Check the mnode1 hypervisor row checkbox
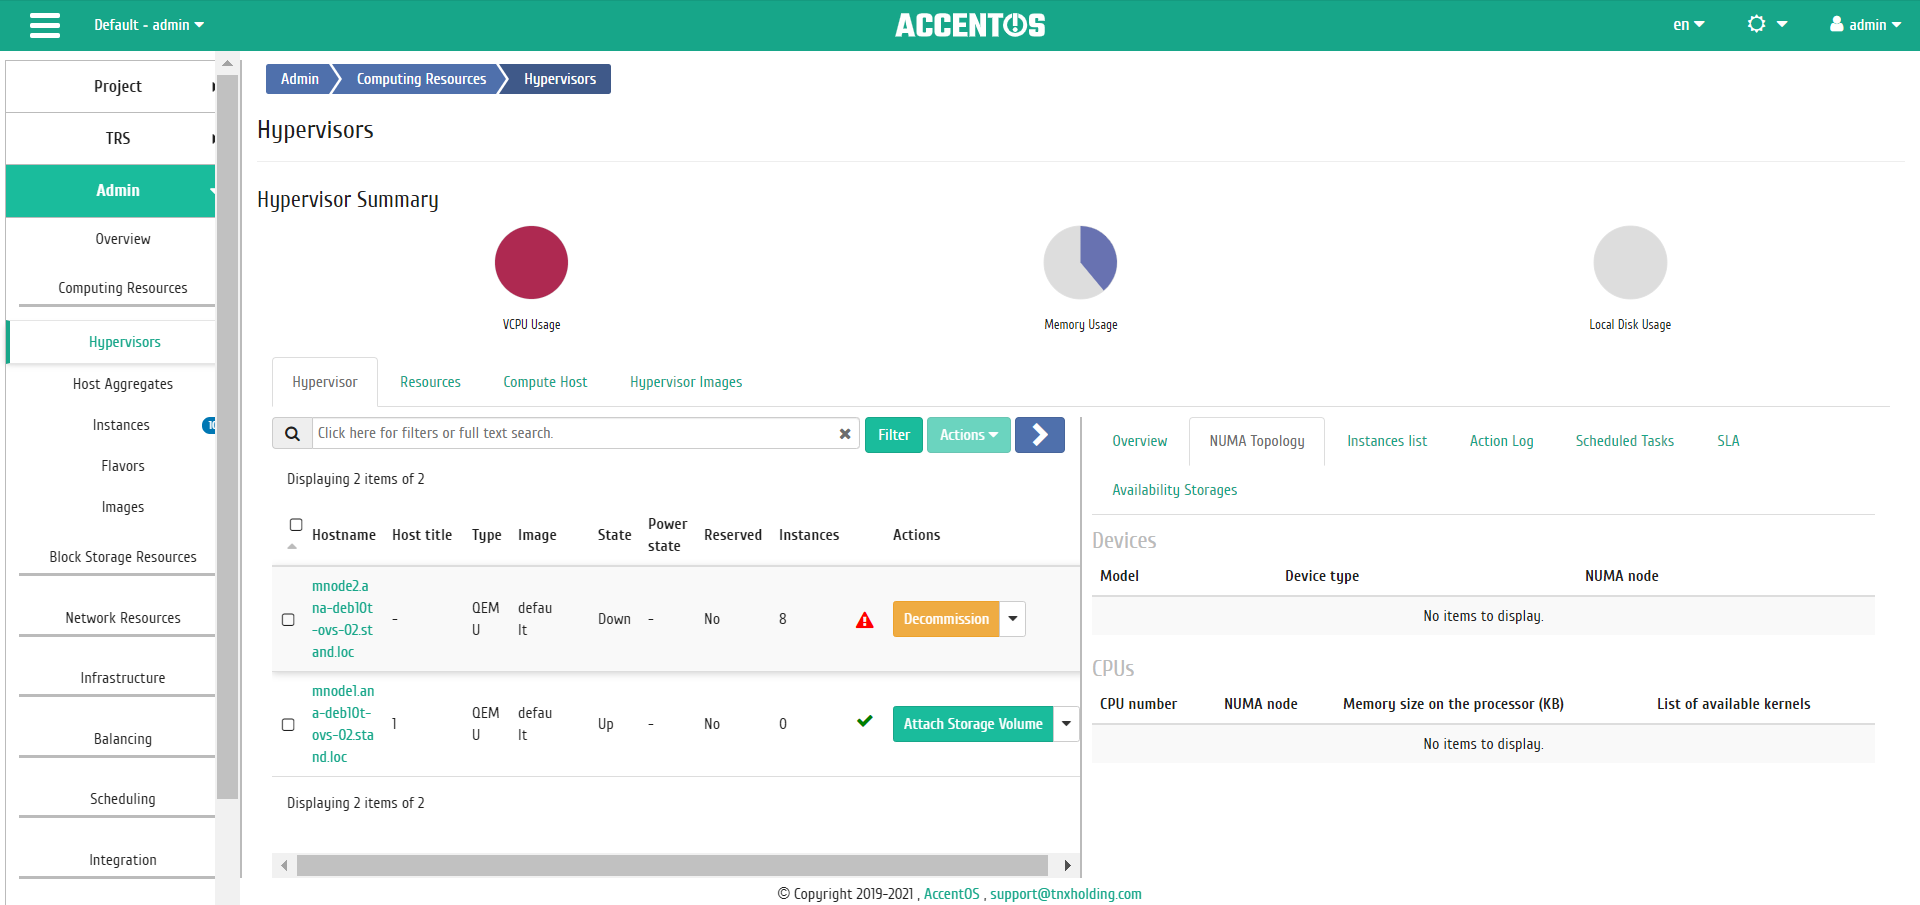This screenshot has width=1920, height=905. pyautogui.click(x=288, y=725)
